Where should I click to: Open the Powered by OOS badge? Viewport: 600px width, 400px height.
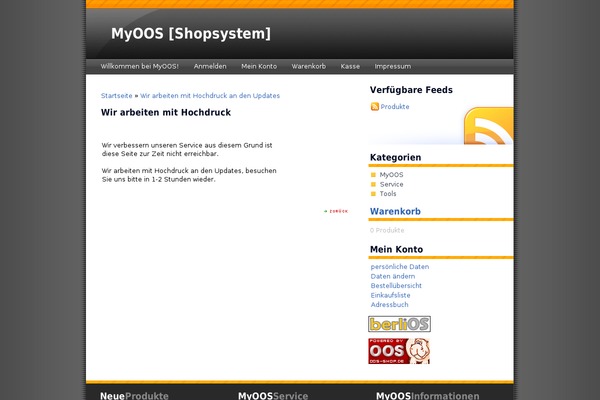(399, 351)
